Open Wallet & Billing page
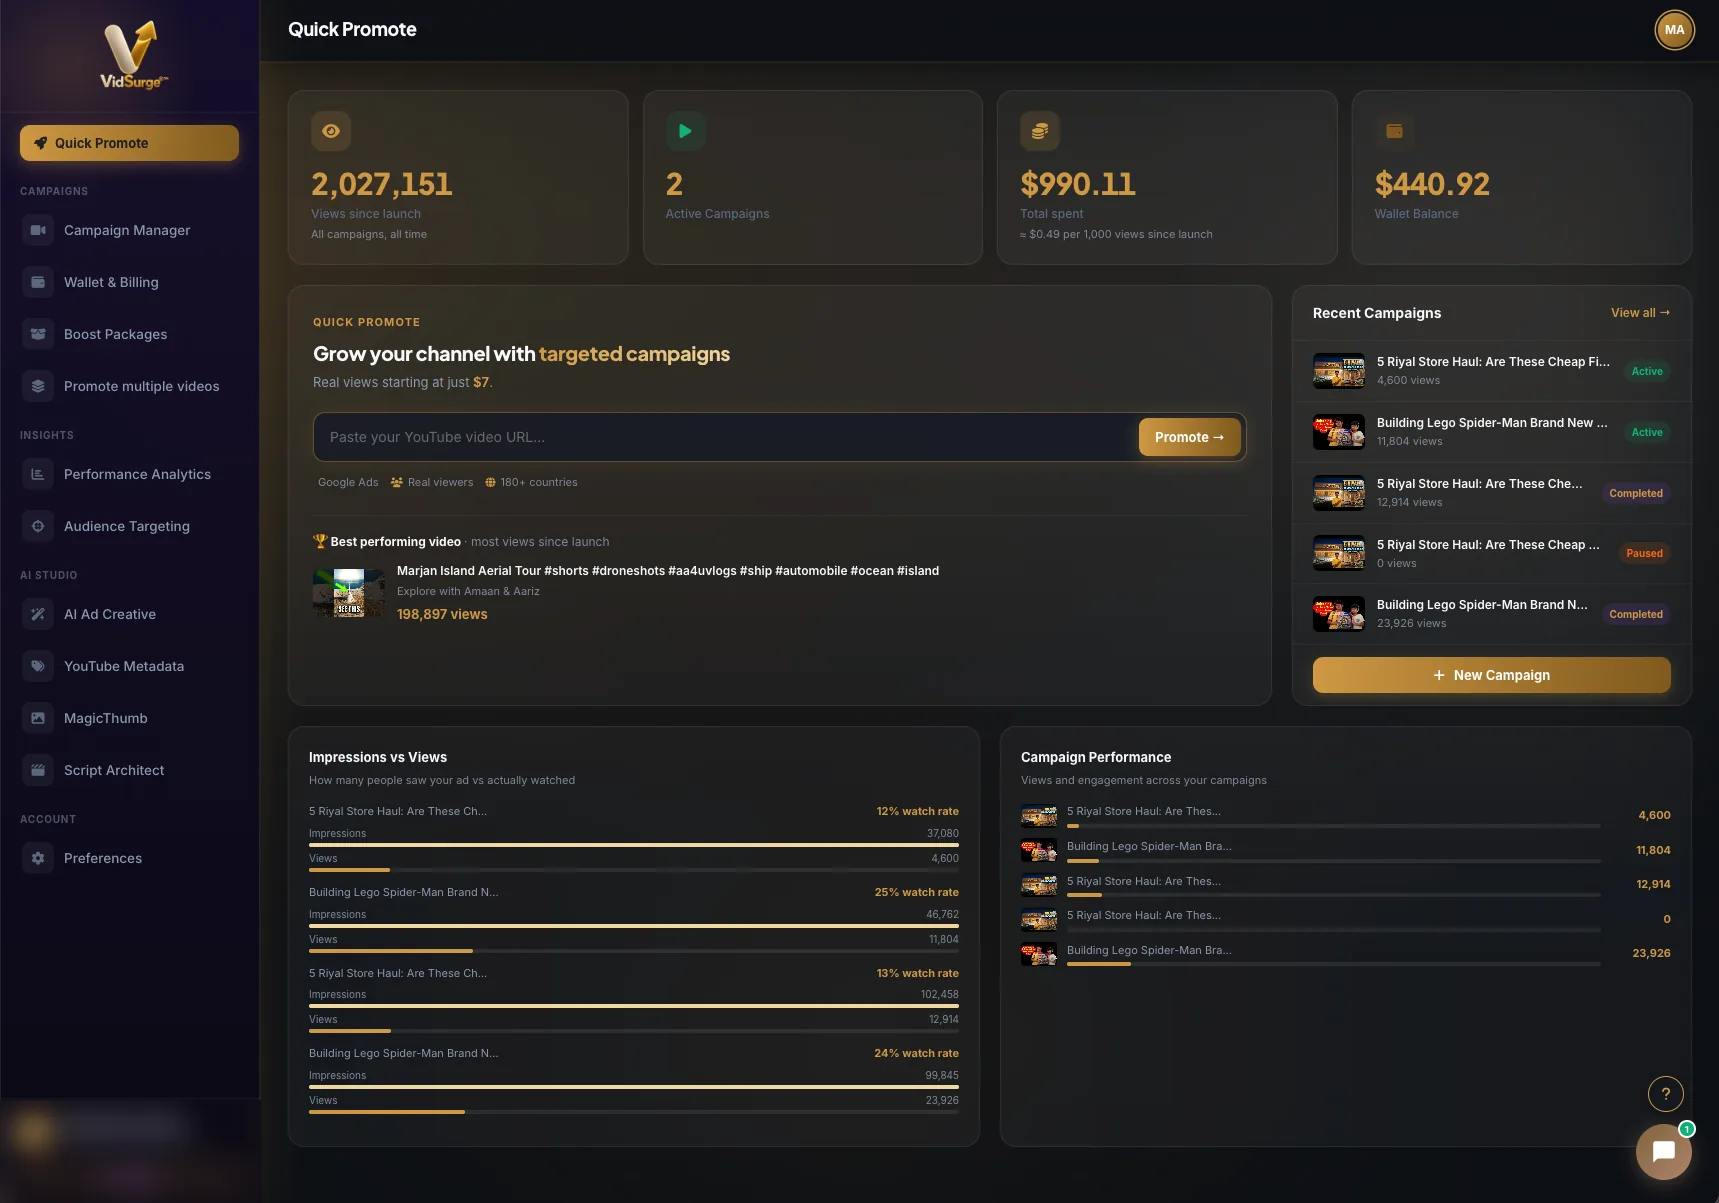 [129, 282]
